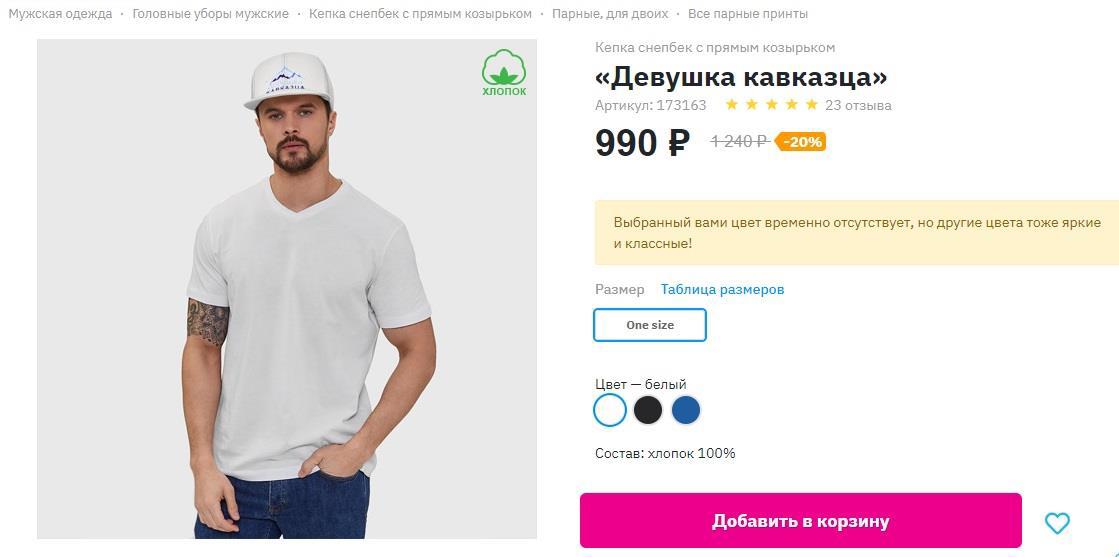The height and width of the screenshot is (557, 1119).
Task: Click the product title «Девушка кавказца»
Action: (x=741, y=77)
